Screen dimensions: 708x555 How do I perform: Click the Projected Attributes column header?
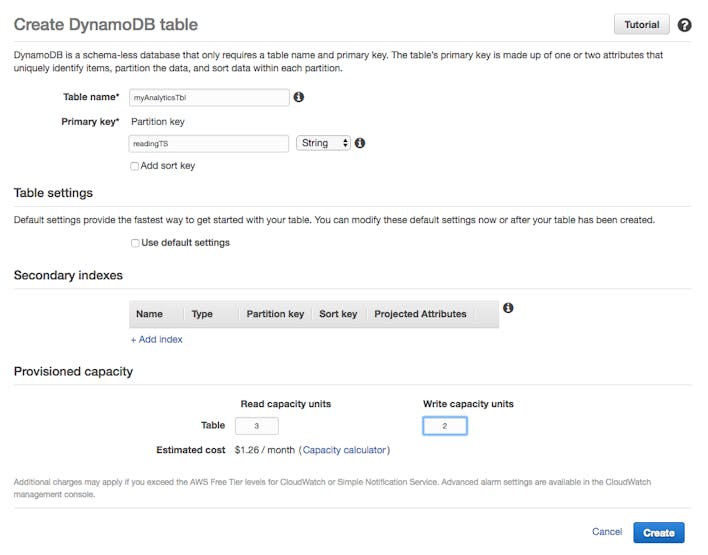420,314
